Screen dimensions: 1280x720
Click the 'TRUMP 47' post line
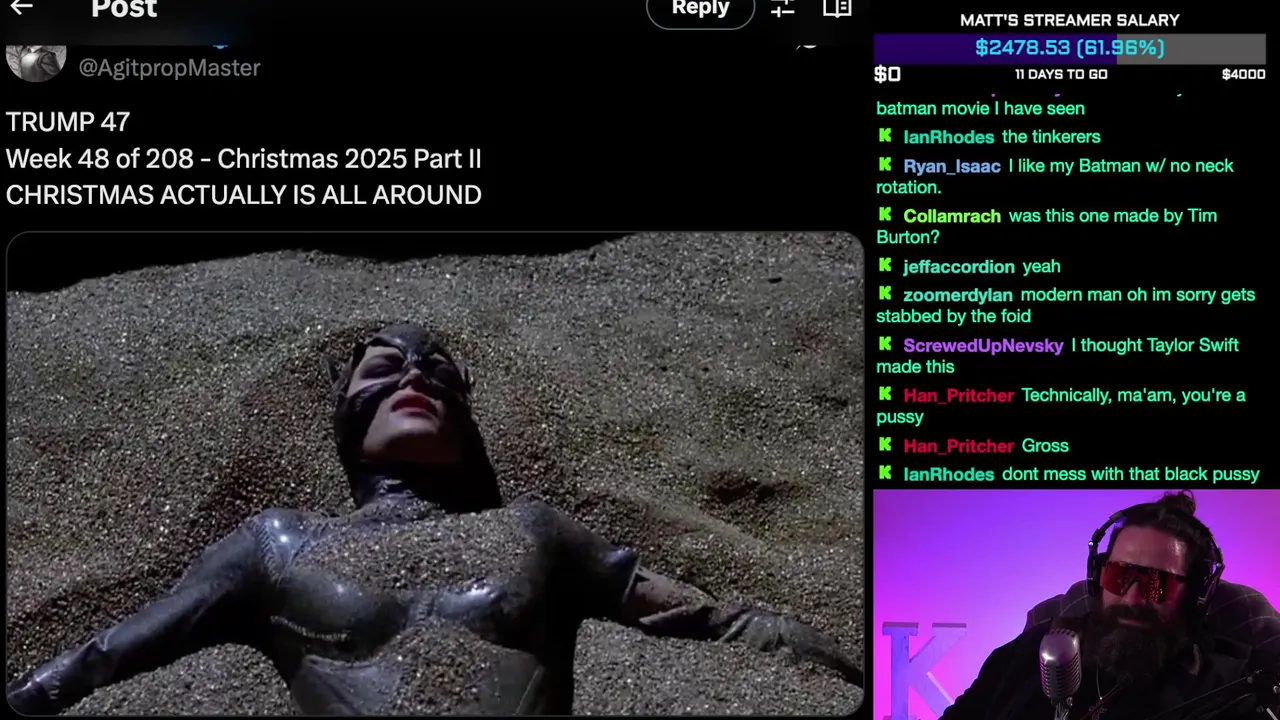tap(68, 122)
